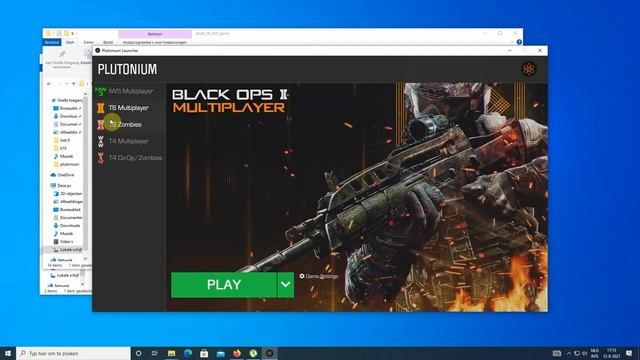Launch Firefox from the taskbar
The height and width of the screenshot is (360, 640).
[237, 353]
